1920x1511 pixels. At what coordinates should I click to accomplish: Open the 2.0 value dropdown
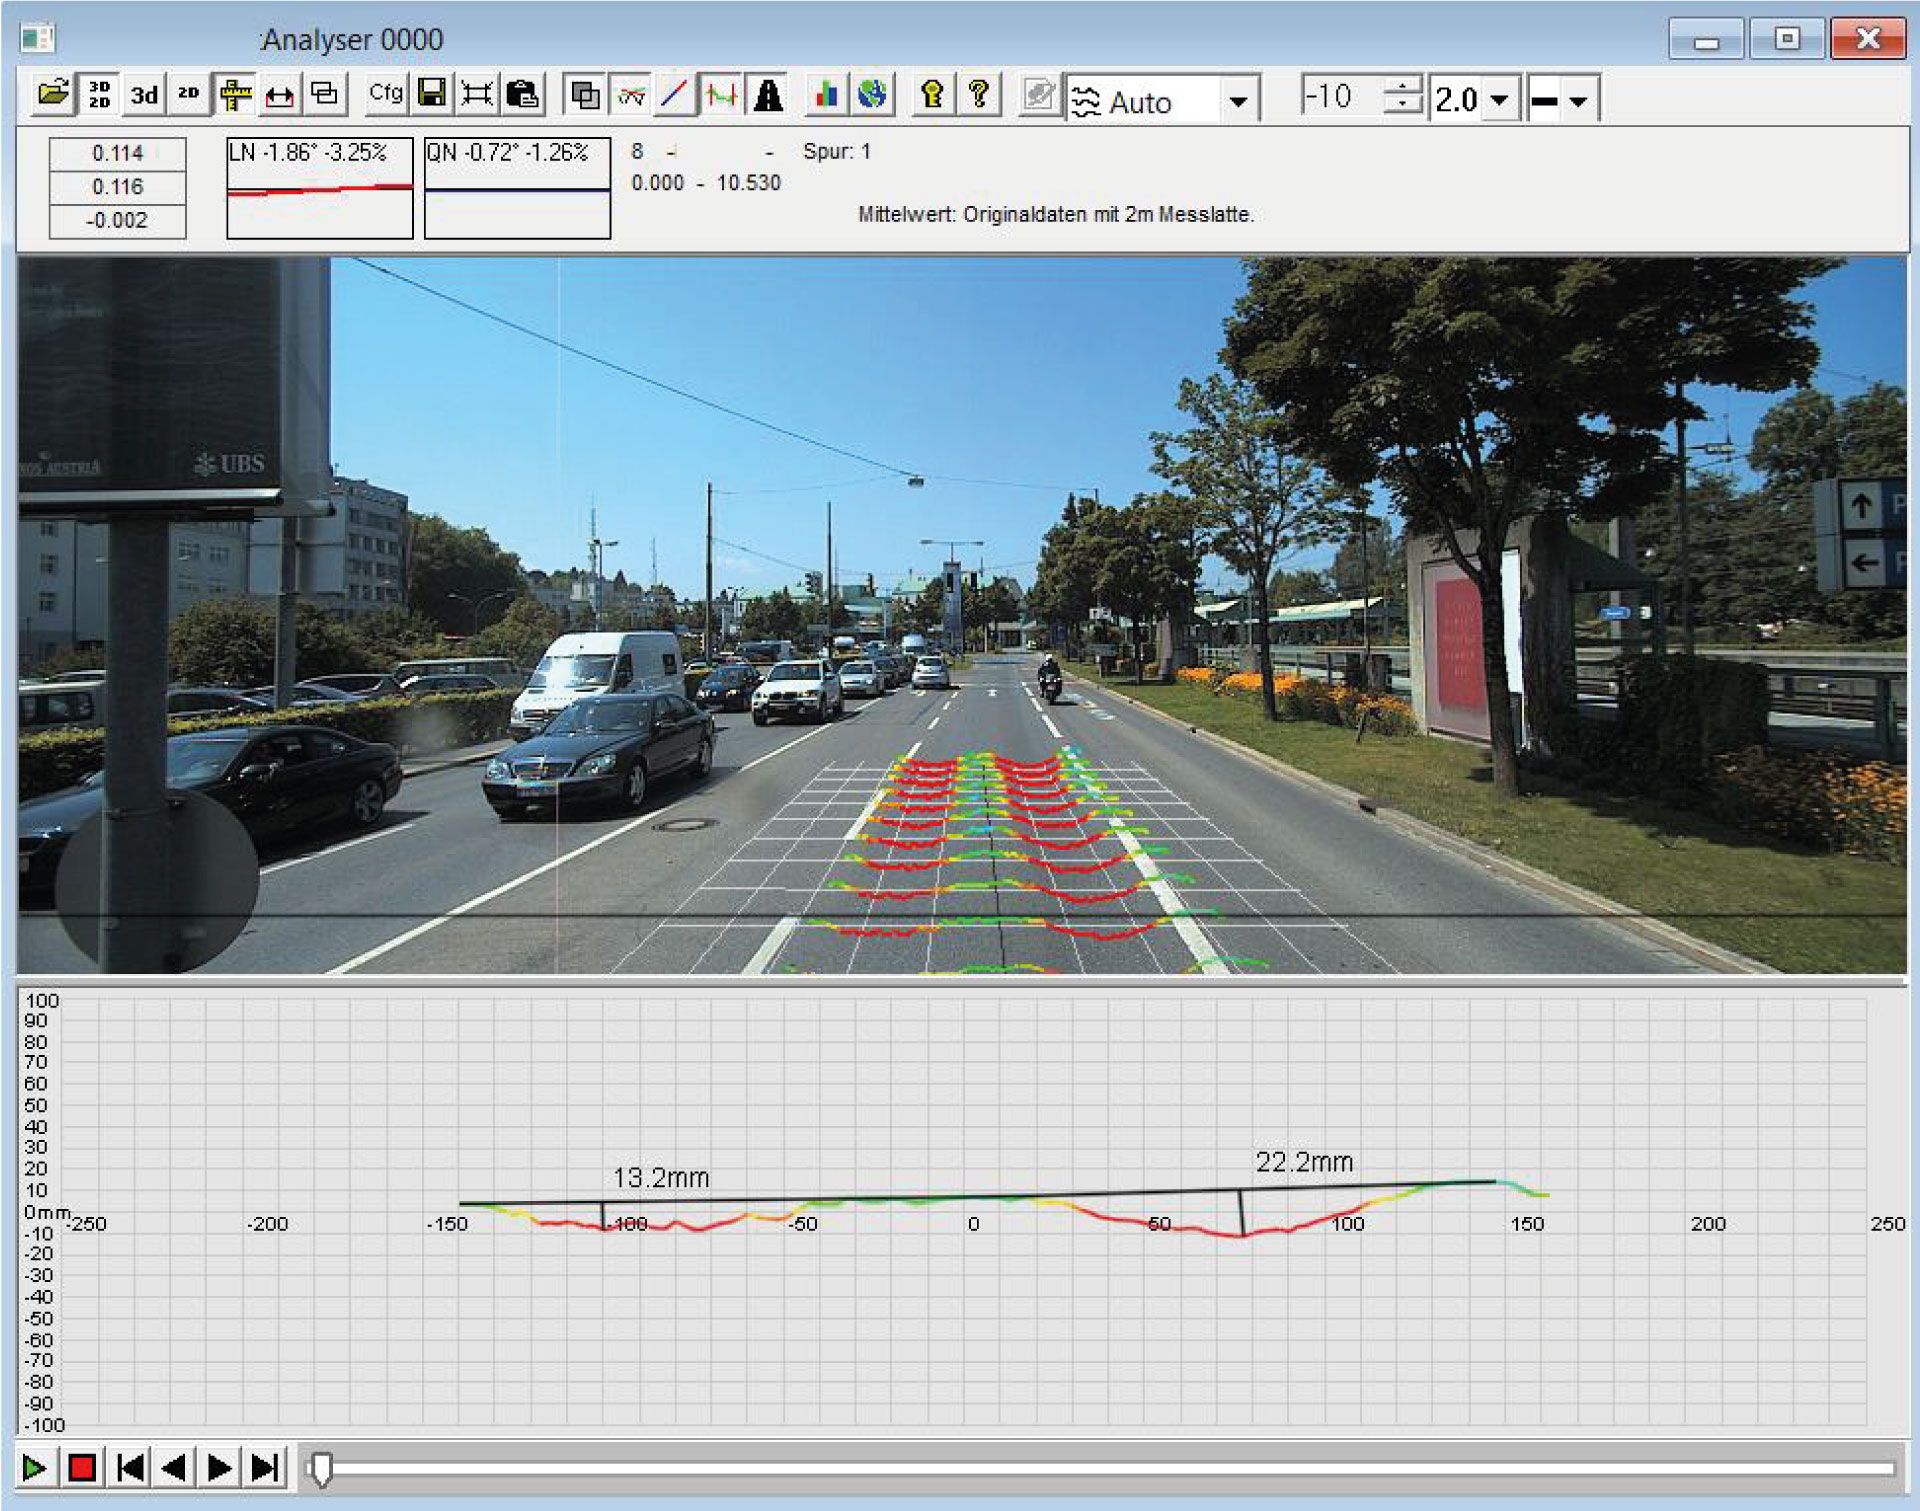(x=1499, y=100)
